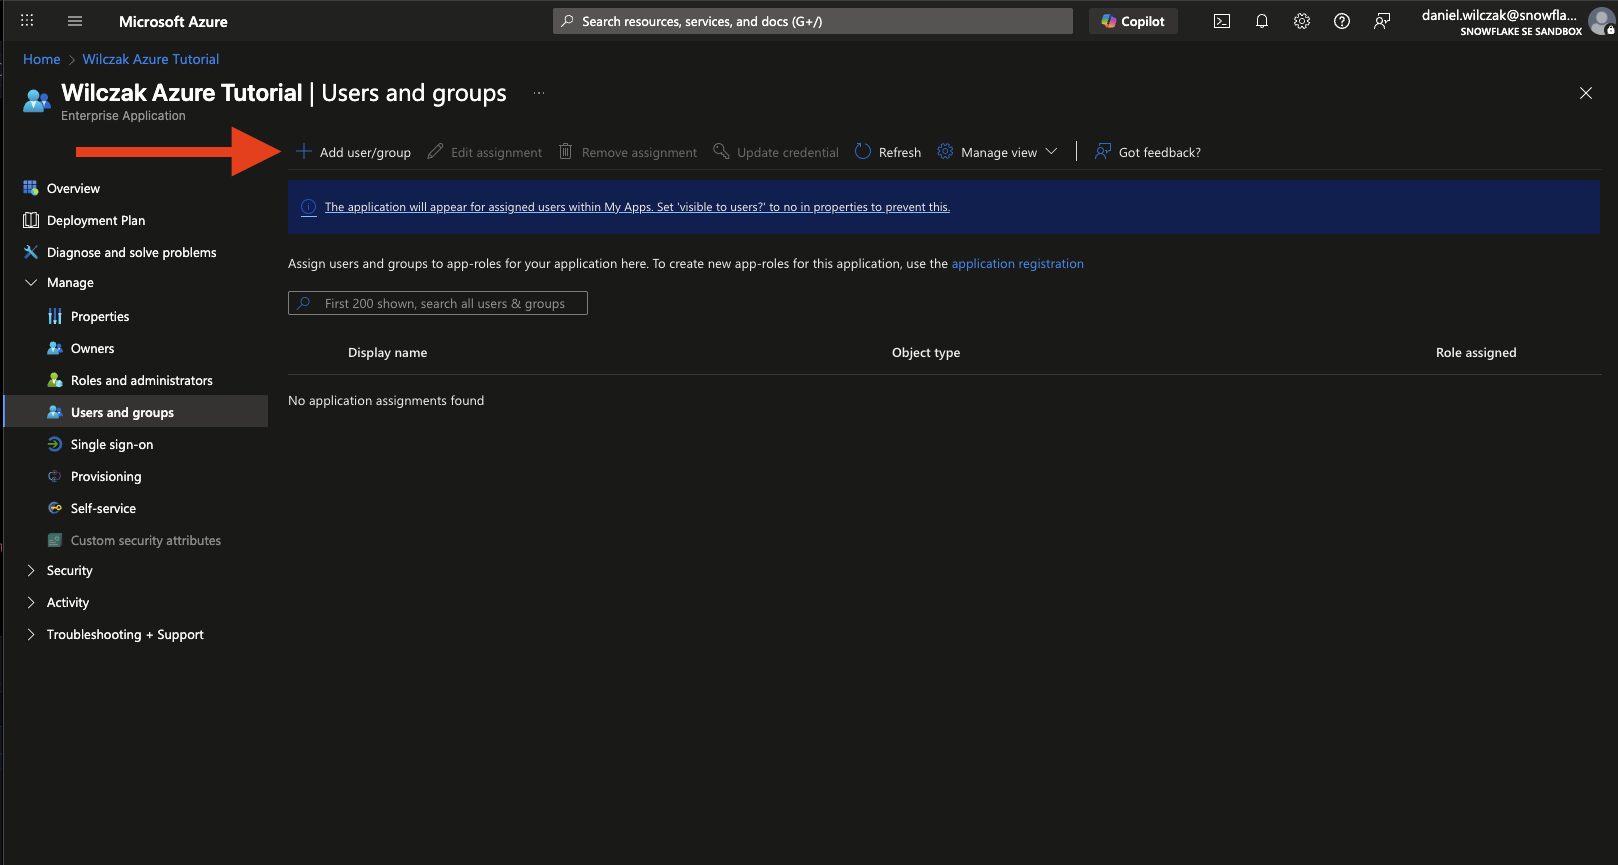
Task: Click the ellipsis more options beside title
Action: (539, 93)
